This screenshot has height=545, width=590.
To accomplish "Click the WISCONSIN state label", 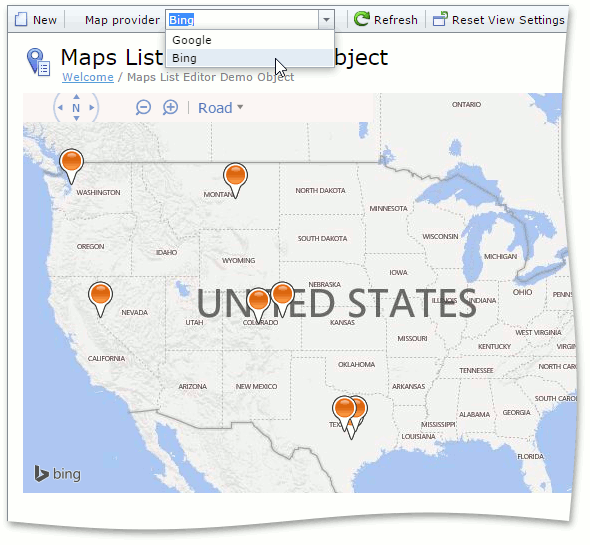I will [x=440, y=237].
